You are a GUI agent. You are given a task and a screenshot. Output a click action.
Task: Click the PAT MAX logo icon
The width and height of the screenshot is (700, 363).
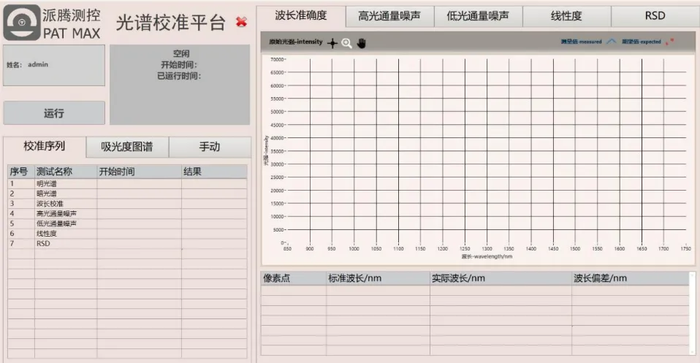coord(21,22)
